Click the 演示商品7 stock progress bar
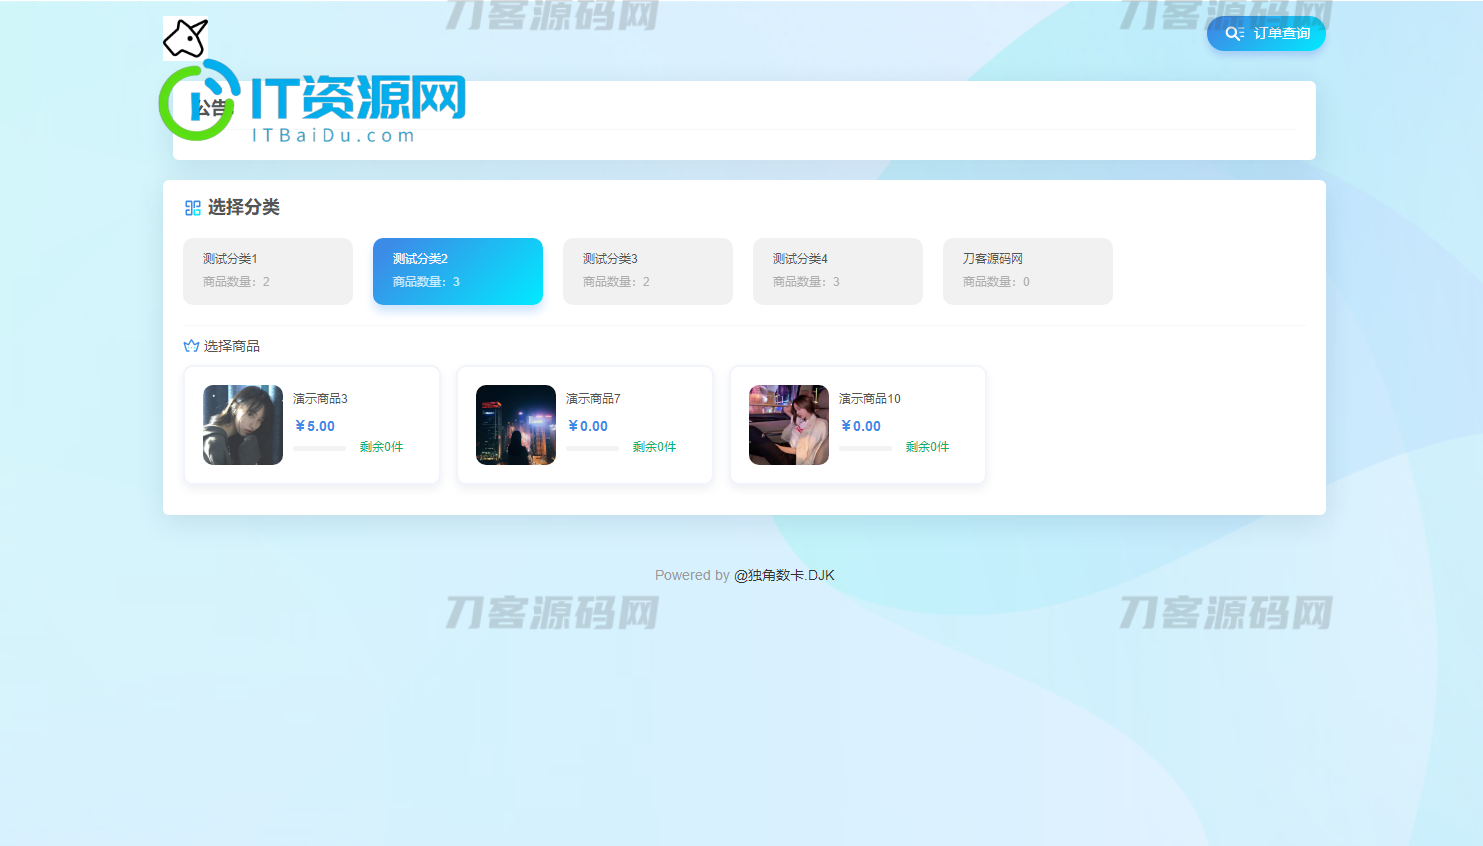 tap(592, 448)
